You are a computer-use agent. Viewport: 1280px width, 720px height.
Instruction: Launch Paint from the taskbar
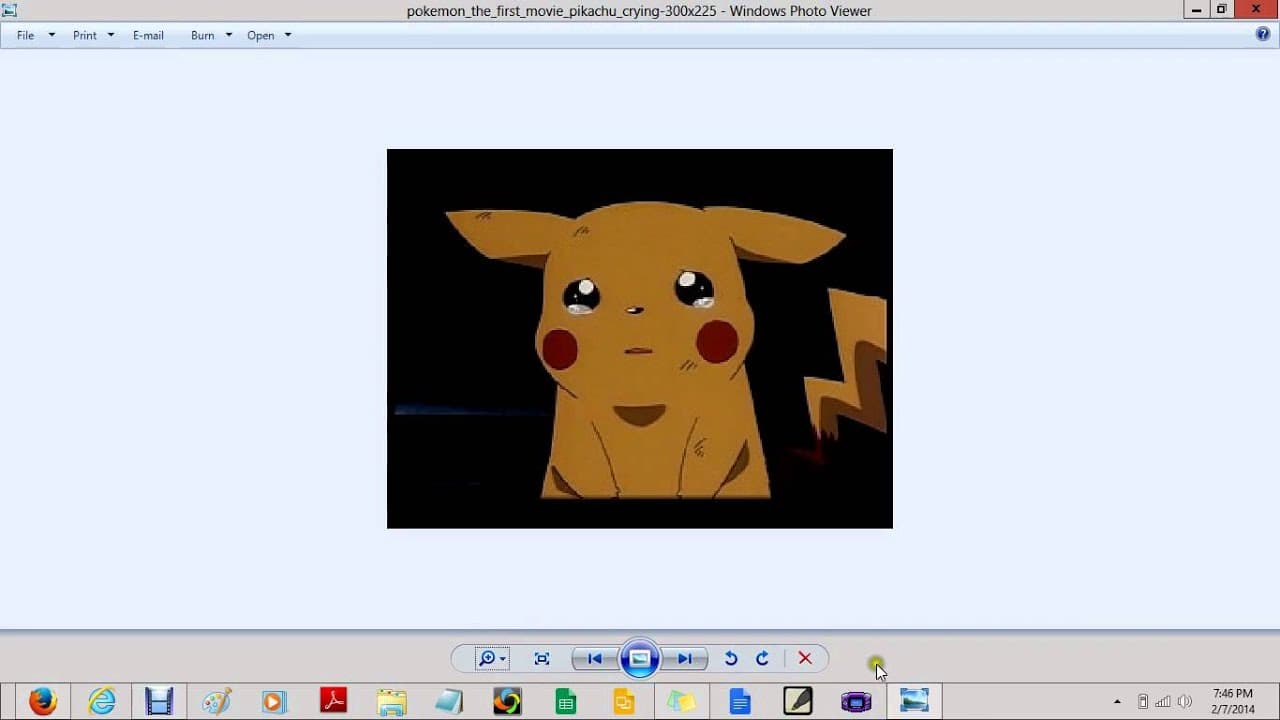(217, 701)
